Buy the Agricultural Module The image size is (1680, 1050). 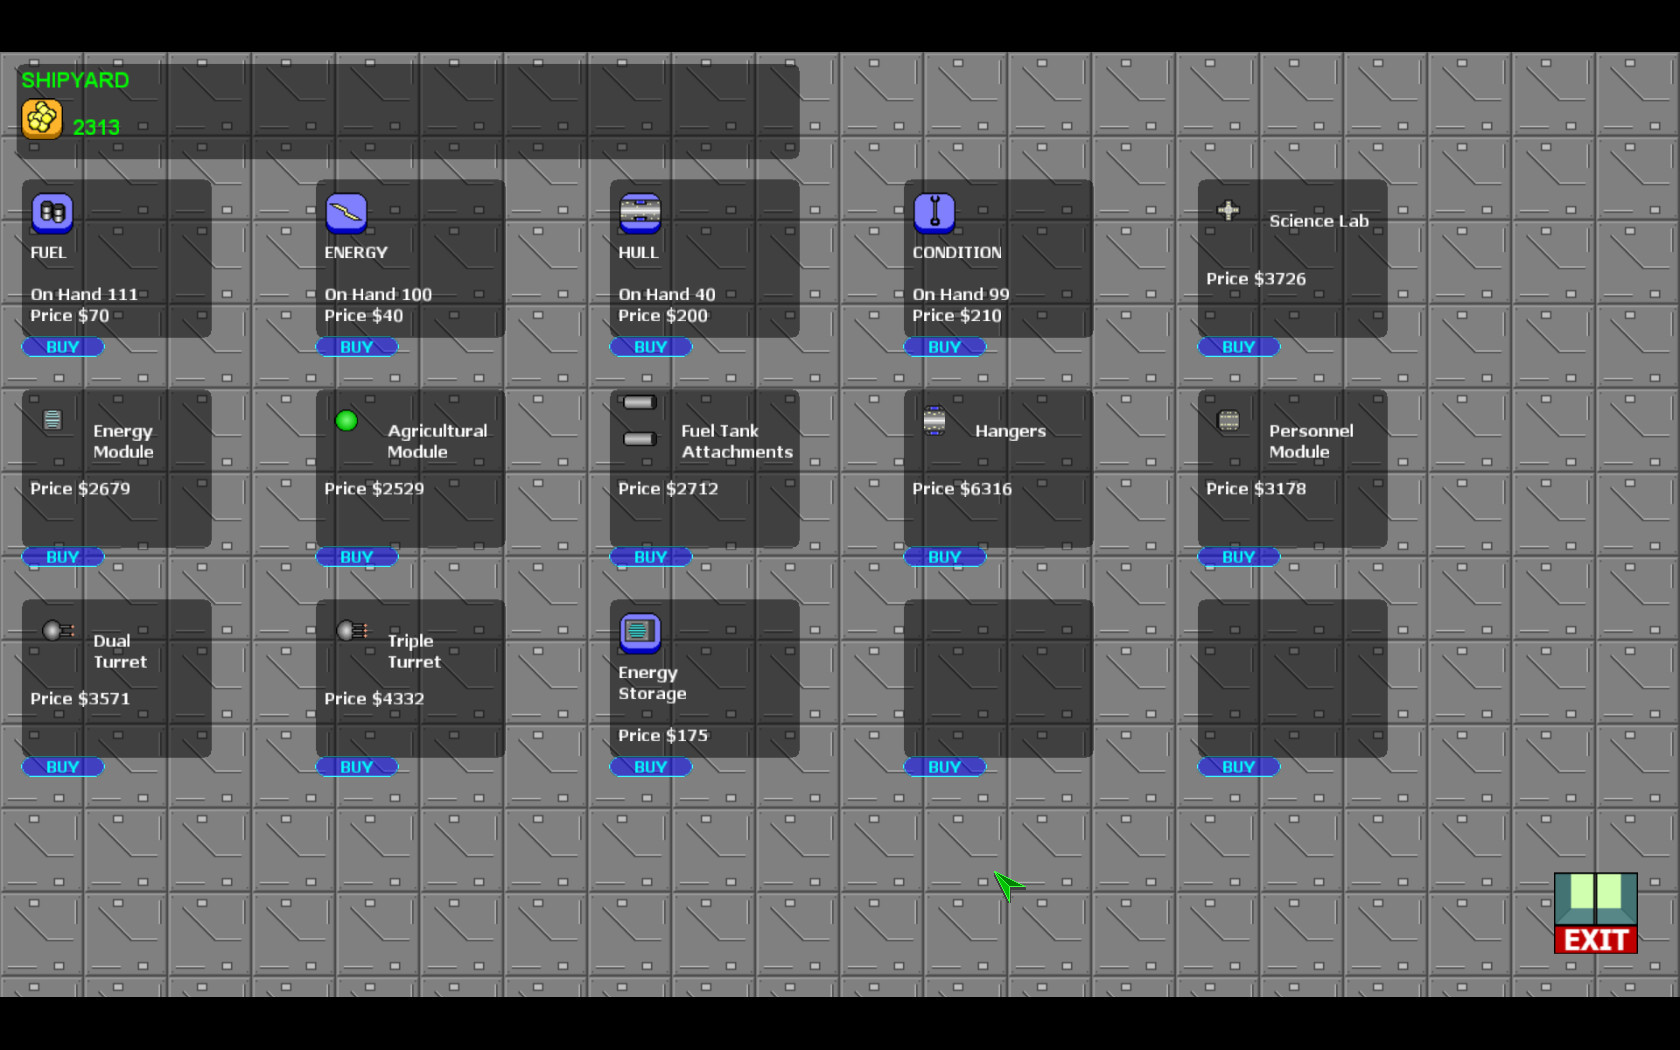357,557
